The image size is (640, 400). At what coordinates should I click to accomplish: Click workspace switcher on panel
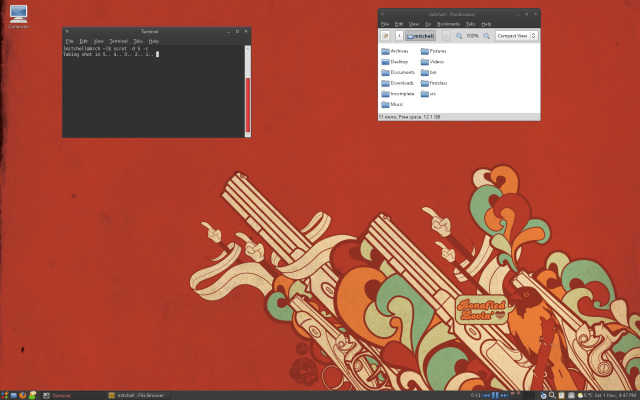pos(522,396)
